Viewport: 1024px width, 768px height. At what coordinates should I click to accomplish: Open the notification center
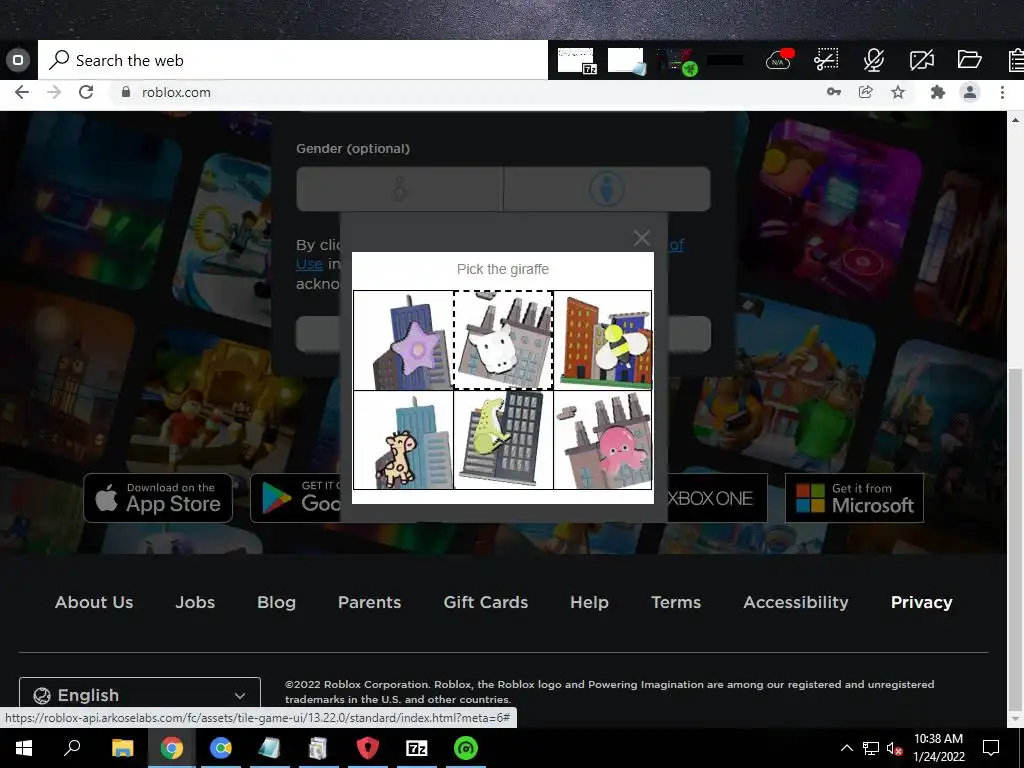[x=991, y=748]
